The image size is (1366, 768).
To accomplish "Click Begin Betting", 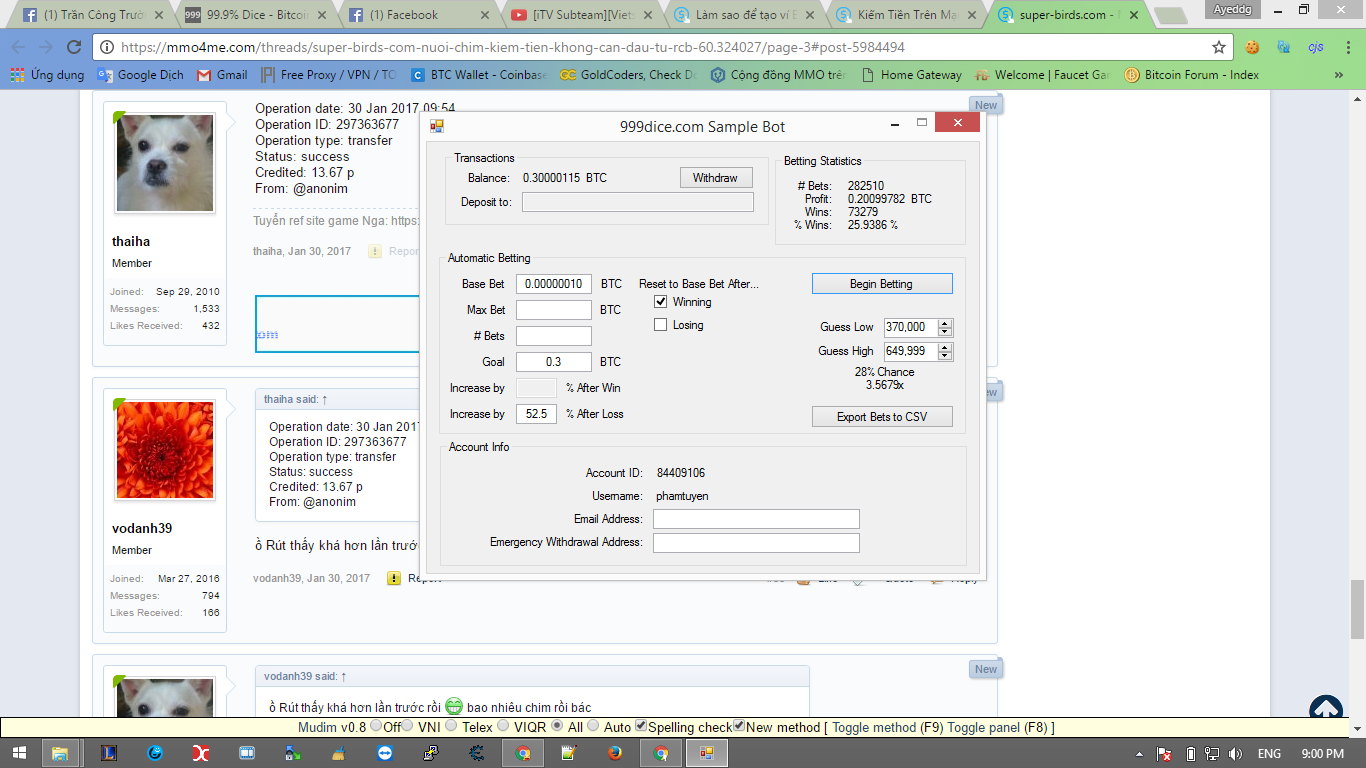I will click(881, 284).
